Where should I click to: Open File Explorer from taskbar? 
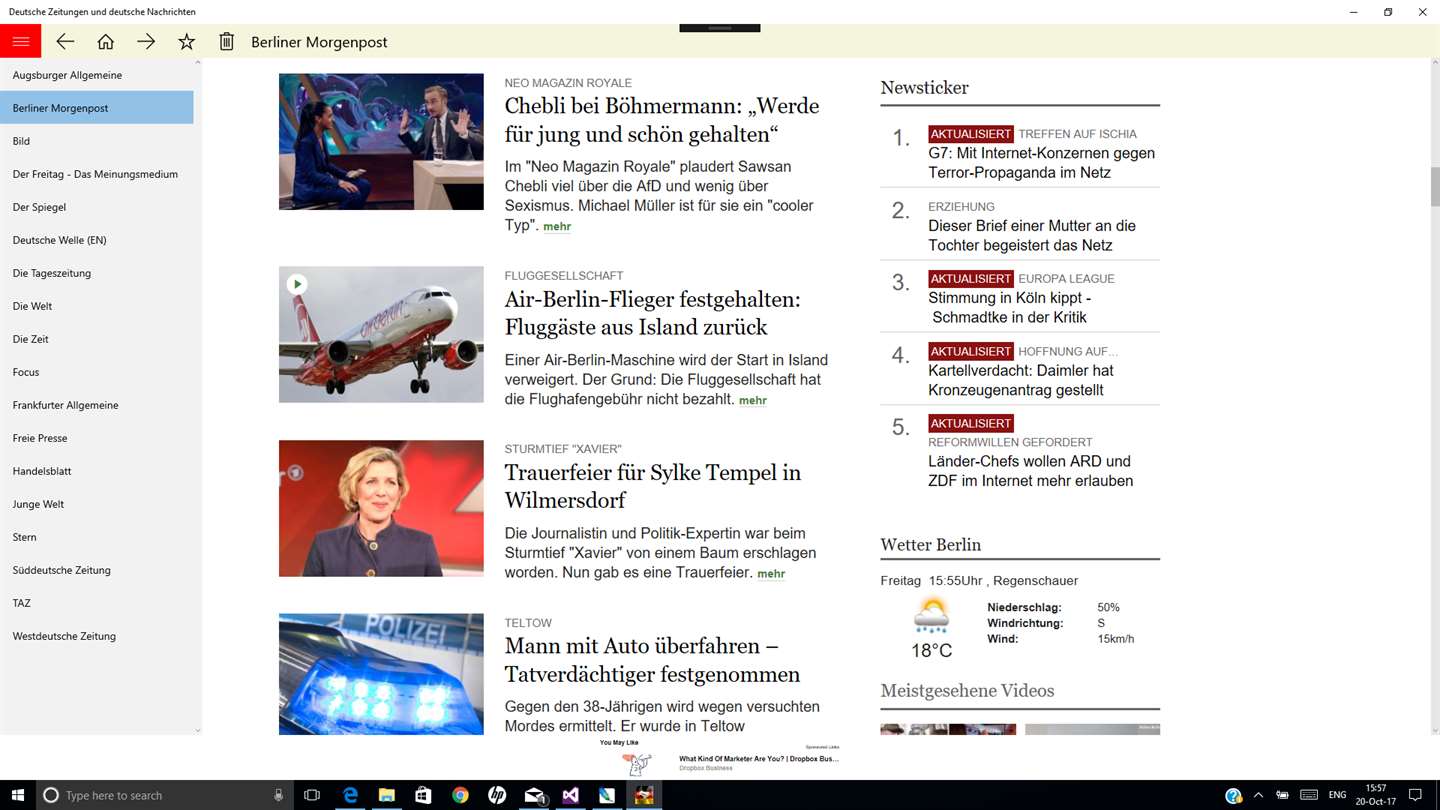tap(387, 795)
